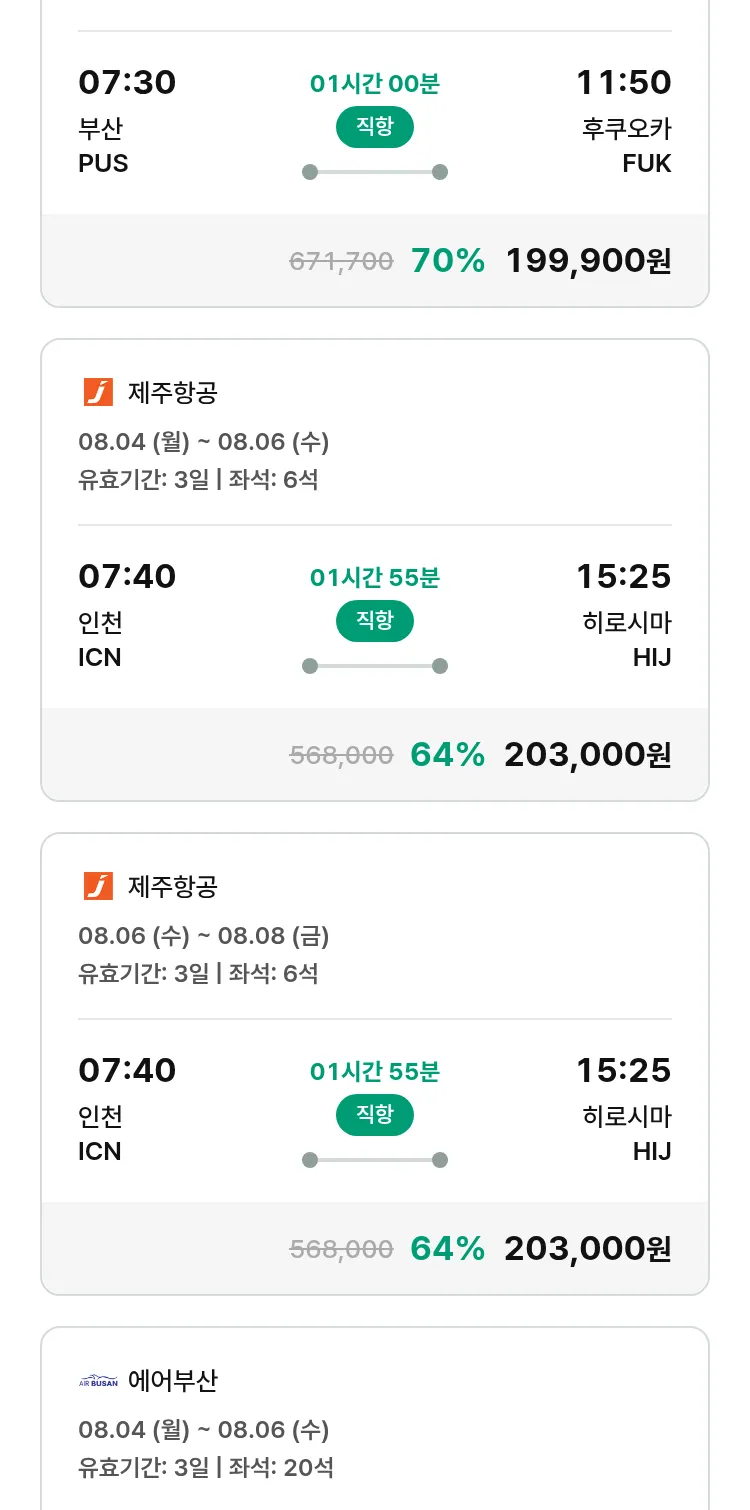Select the 199,900원 fare for Busan to Fukuoka
The width and height of the screenshot is (750, 1510).
tap(588, 261)
